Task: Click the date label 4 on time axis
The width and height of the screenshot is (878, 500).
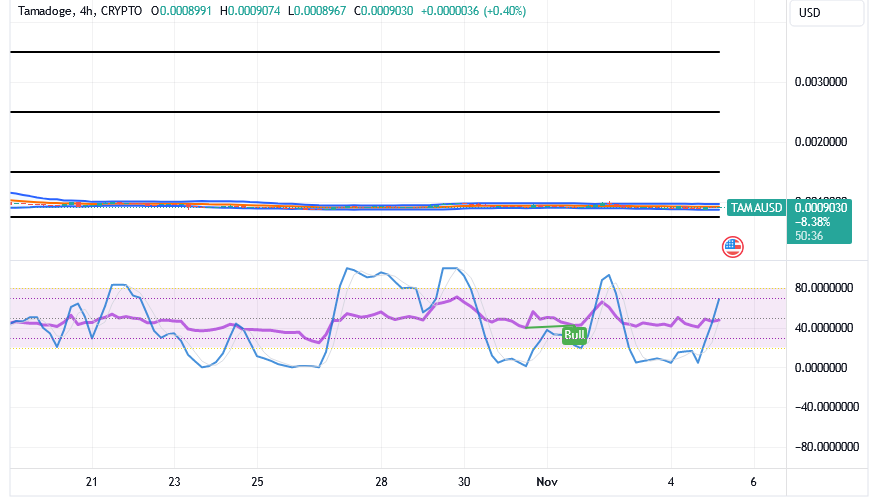Action: coord(671,482)
